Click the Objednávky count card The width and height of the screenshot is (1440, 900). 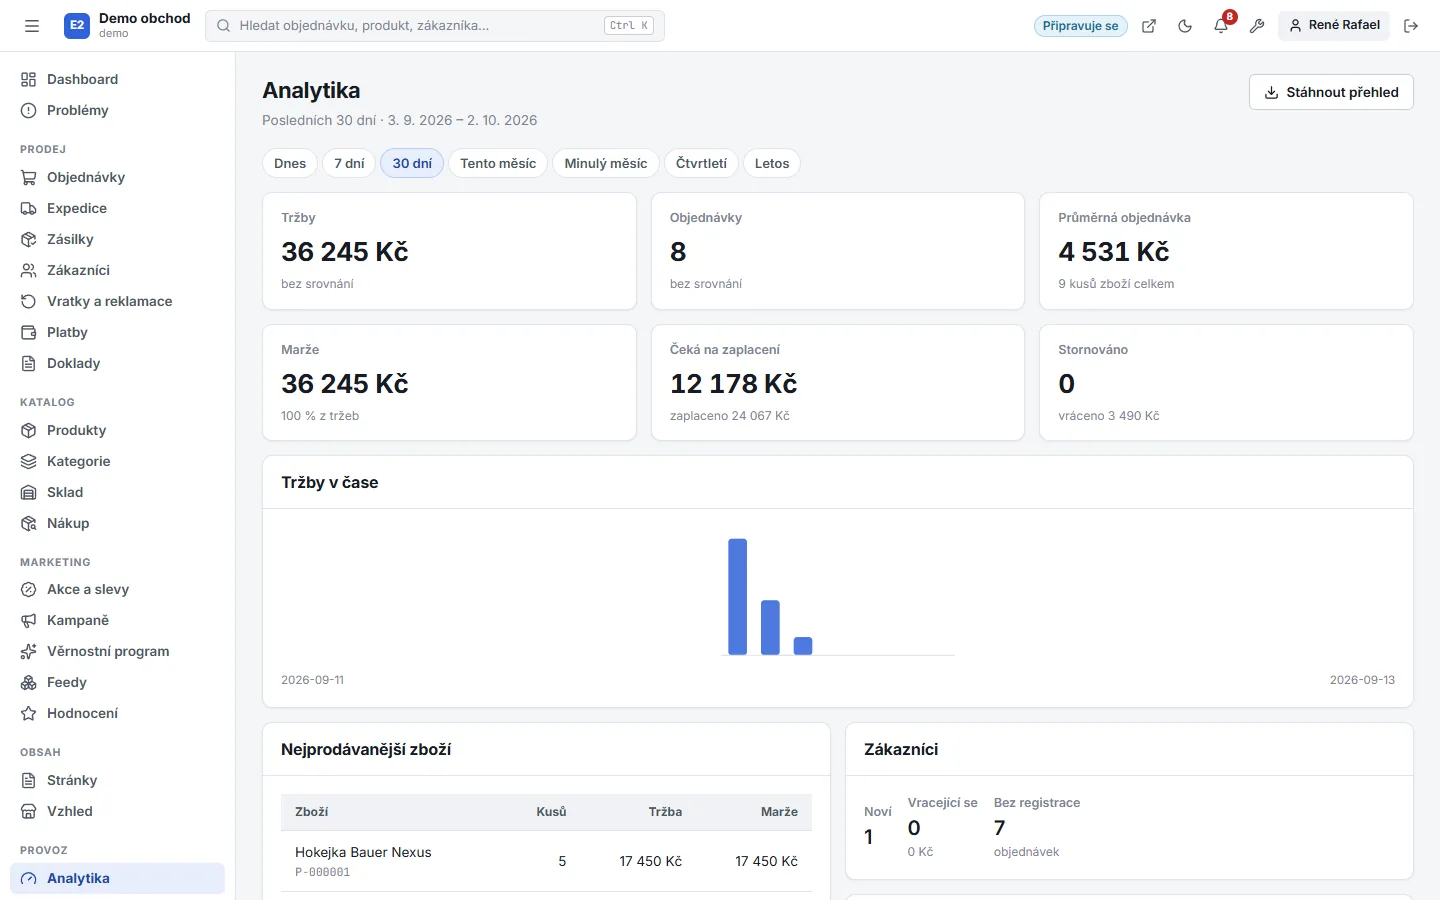[x=838, y=251]
